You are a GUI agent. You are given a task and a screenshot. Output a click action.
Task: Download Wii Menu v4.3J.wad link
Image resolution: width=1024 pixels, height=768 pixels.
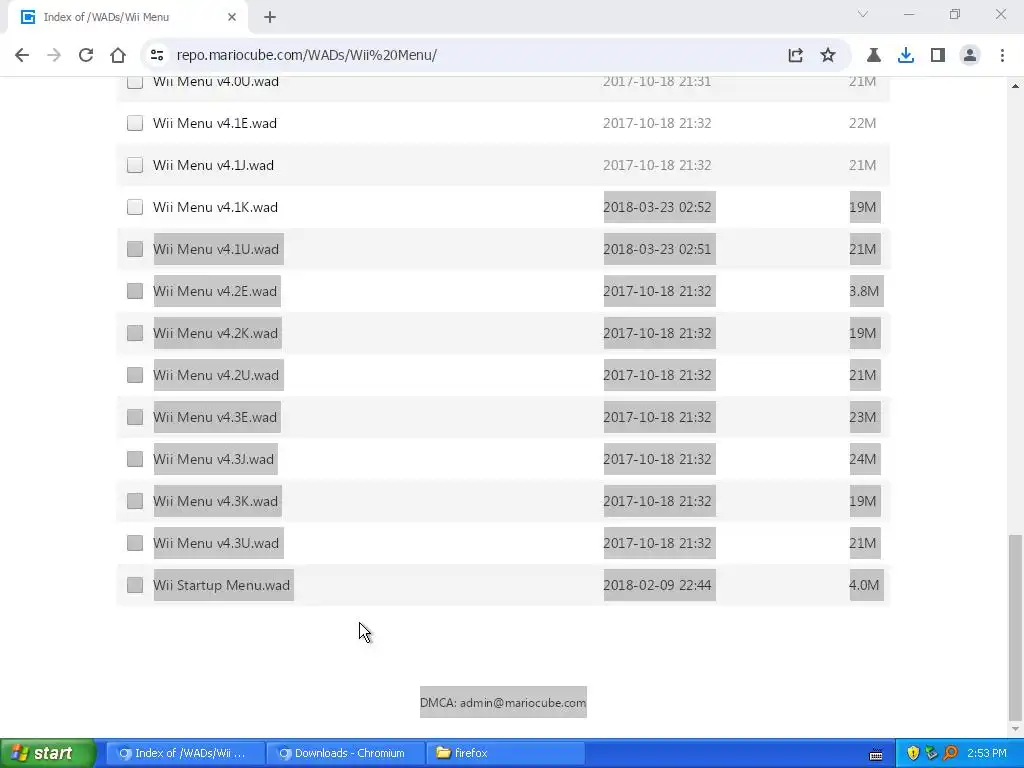click(216, 459)
